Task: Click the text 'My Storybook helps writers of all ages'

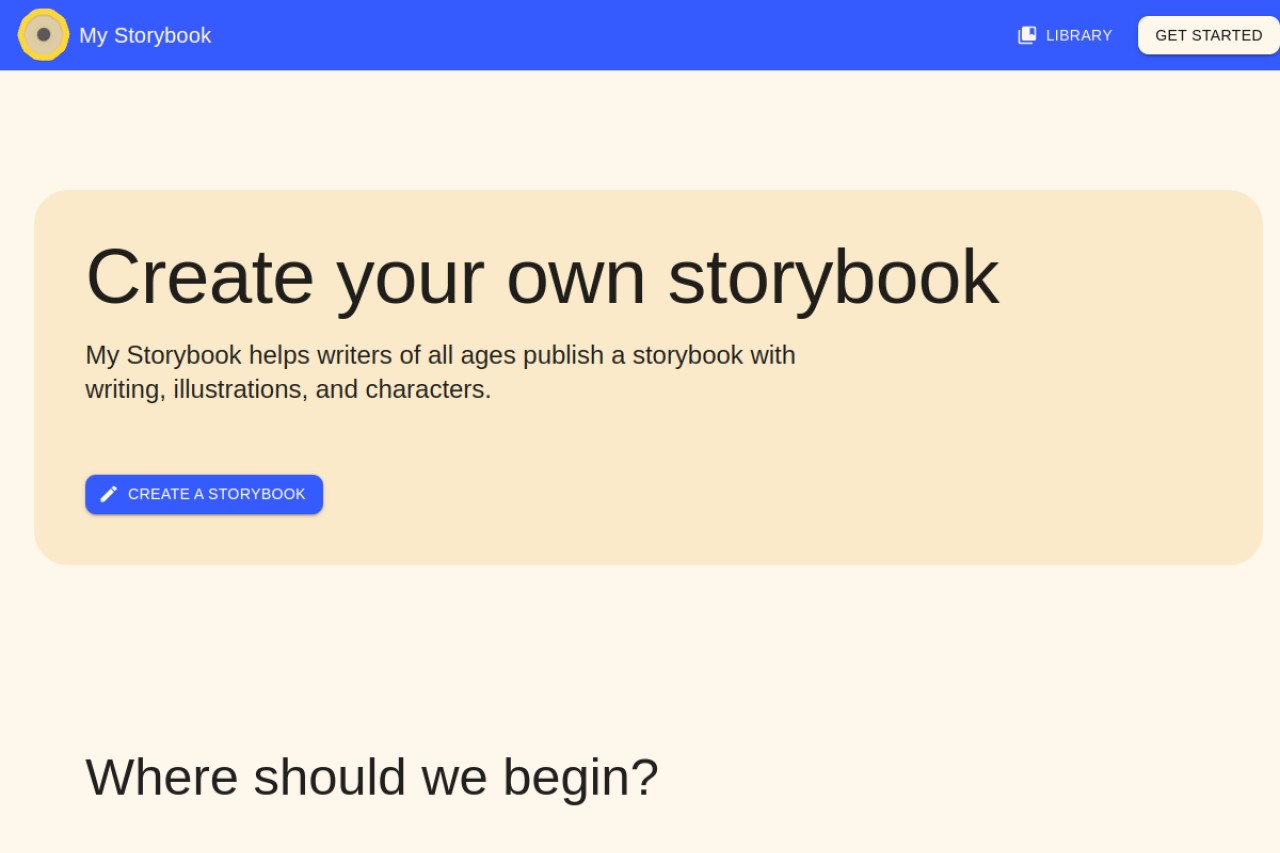Action: pyautogui.click(x=301, y=355)
